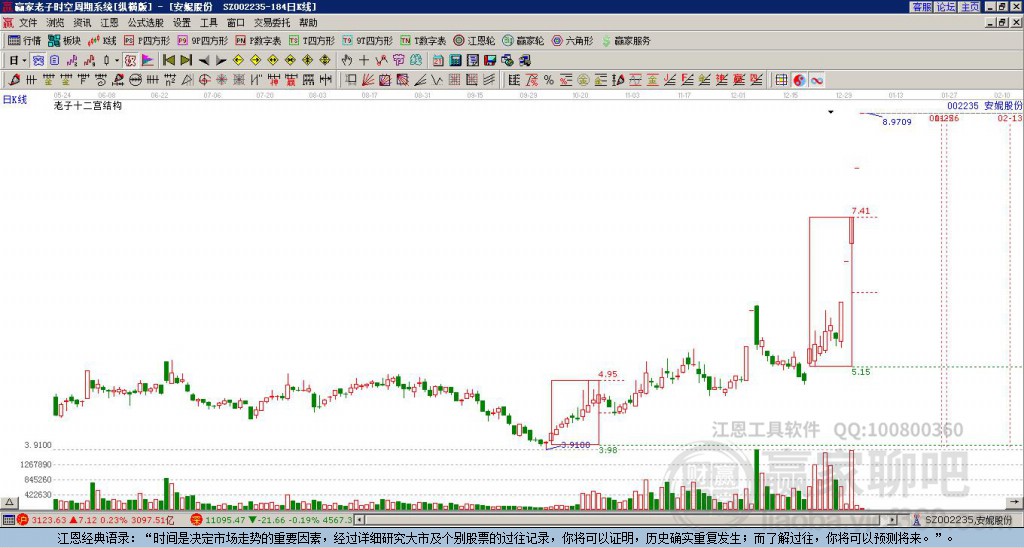1024x548 pixels.
Task: Click the yin-yang taiji icon
Action: click(x=800, y=80)
